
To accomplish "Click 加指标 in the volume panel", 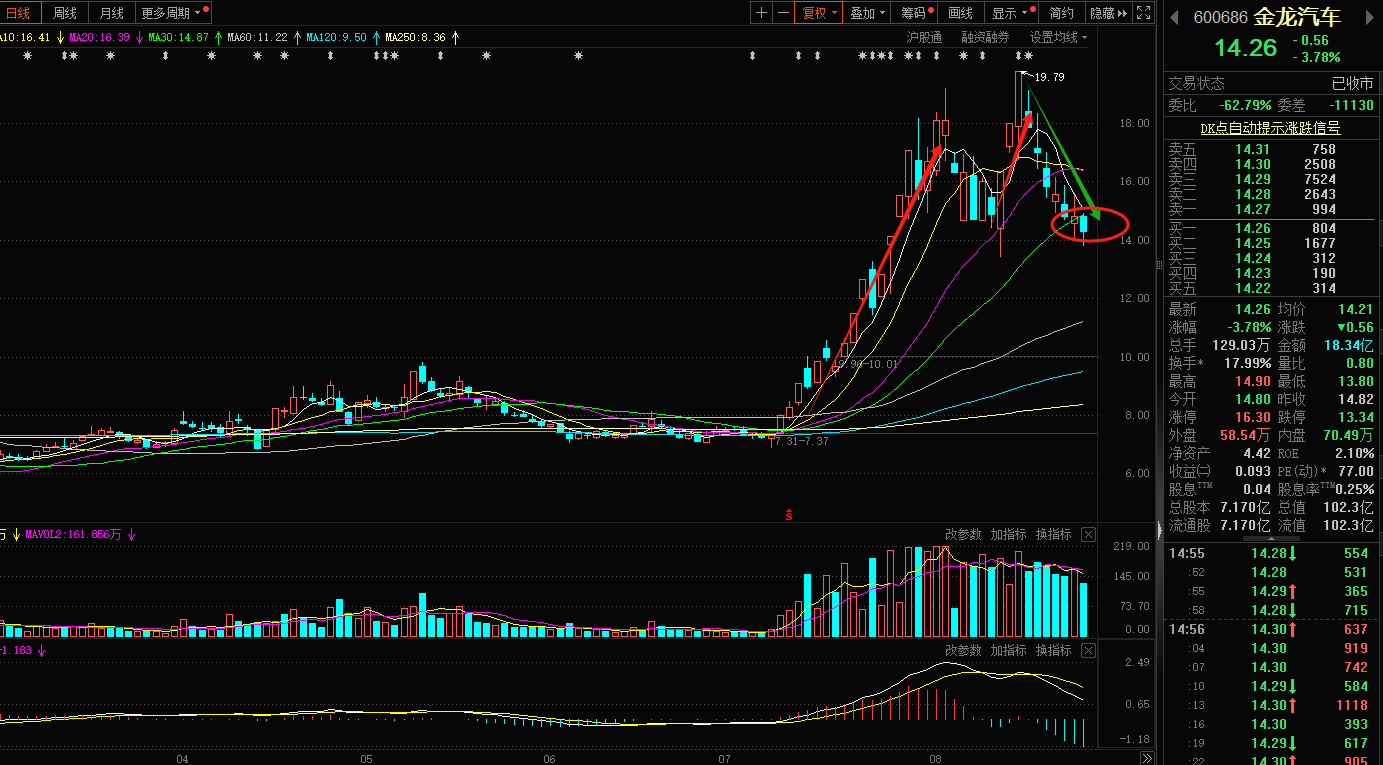I will [x=1008, y=535].
